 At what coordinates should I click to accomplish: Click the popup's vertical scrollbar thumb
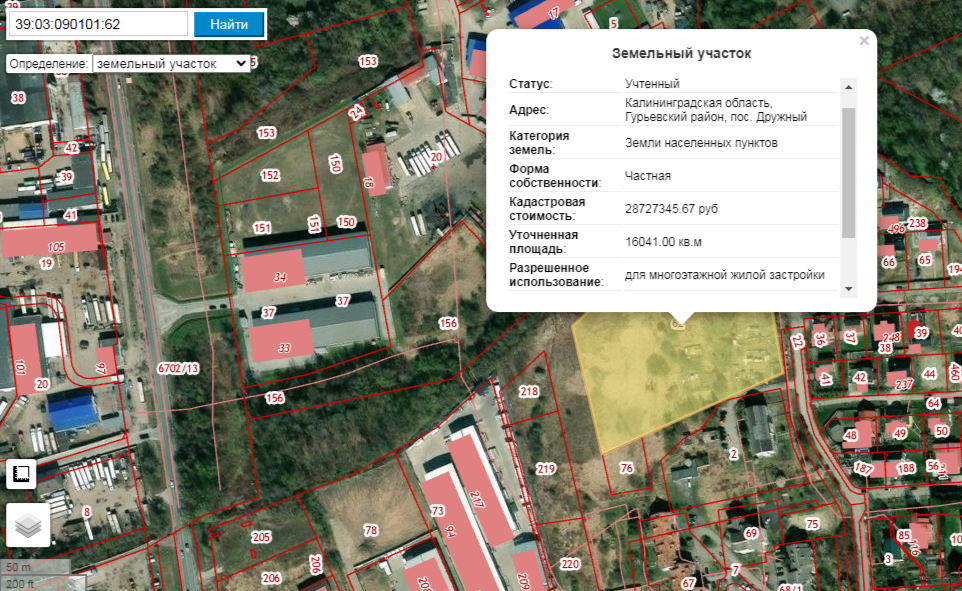[x=848, y=170]
